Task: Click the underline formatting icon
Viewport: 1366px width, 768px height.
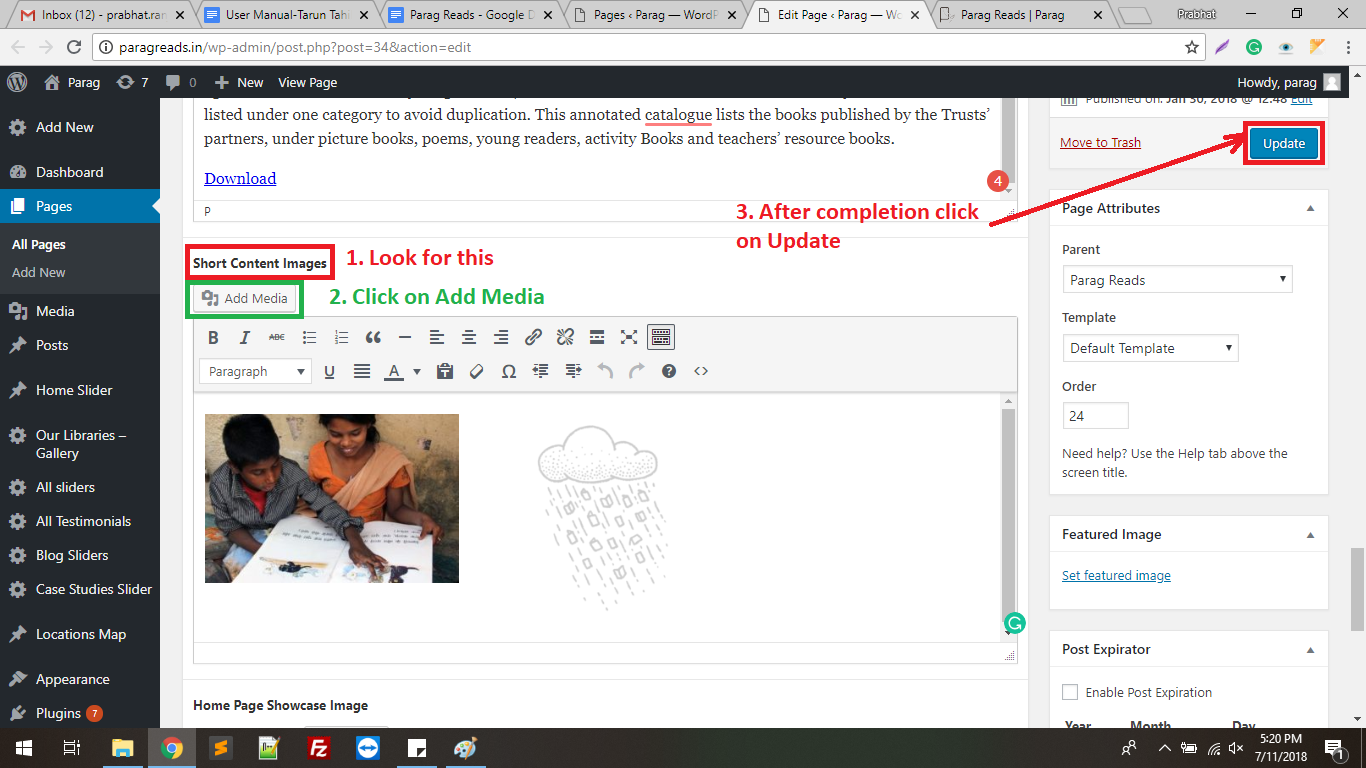Action: [329, 371]
